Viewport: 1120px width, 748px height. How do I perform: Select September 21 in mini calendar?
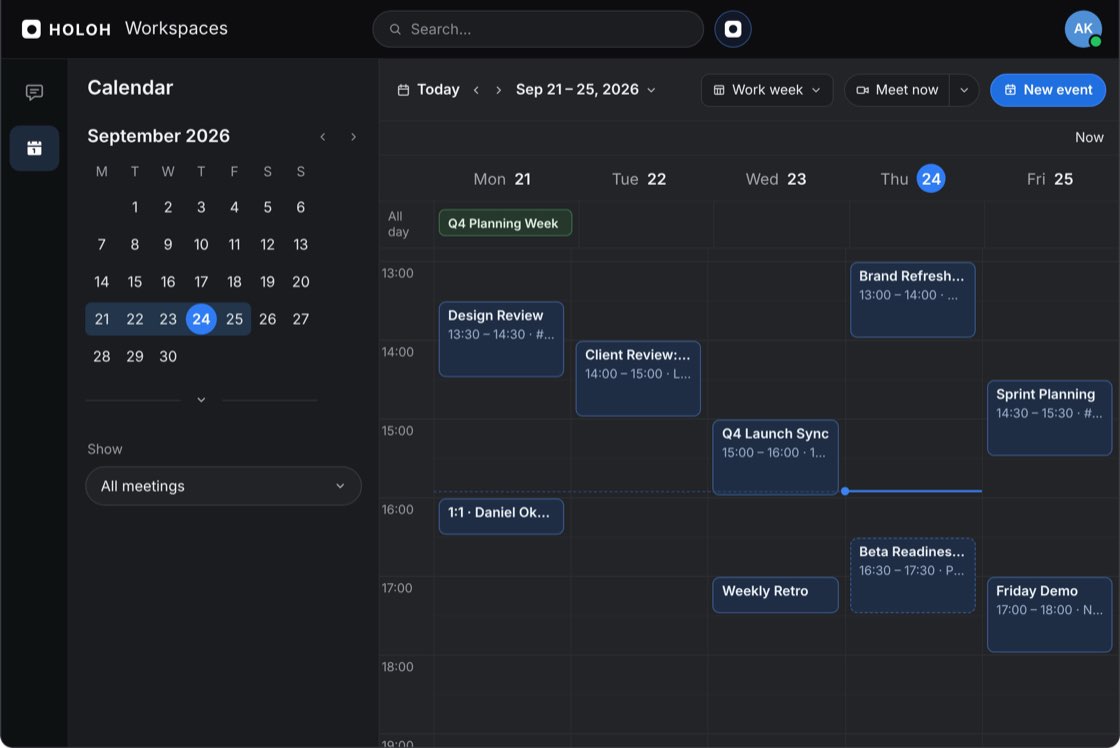pos(101,319)
